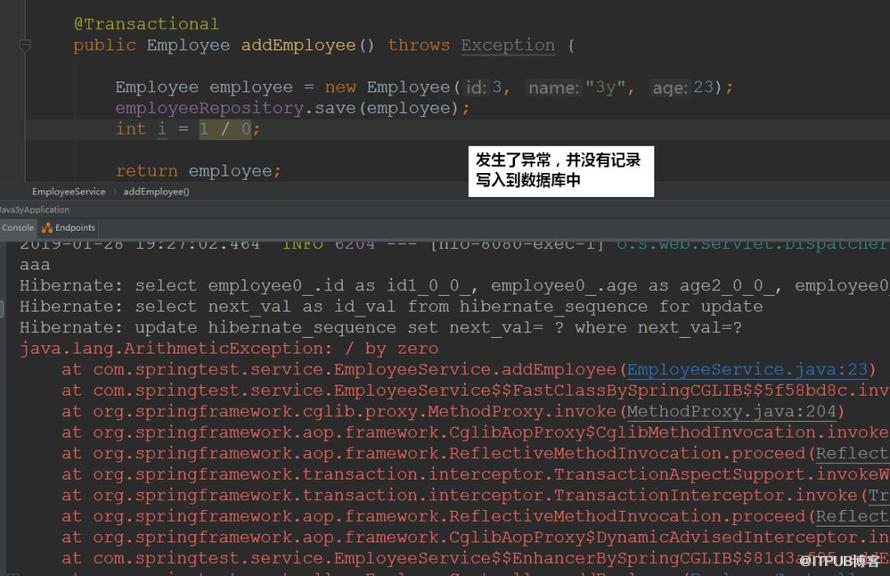Select EmployeeService in the breadcrumb bar
This screenshot has width=890, height=576.
69,192
